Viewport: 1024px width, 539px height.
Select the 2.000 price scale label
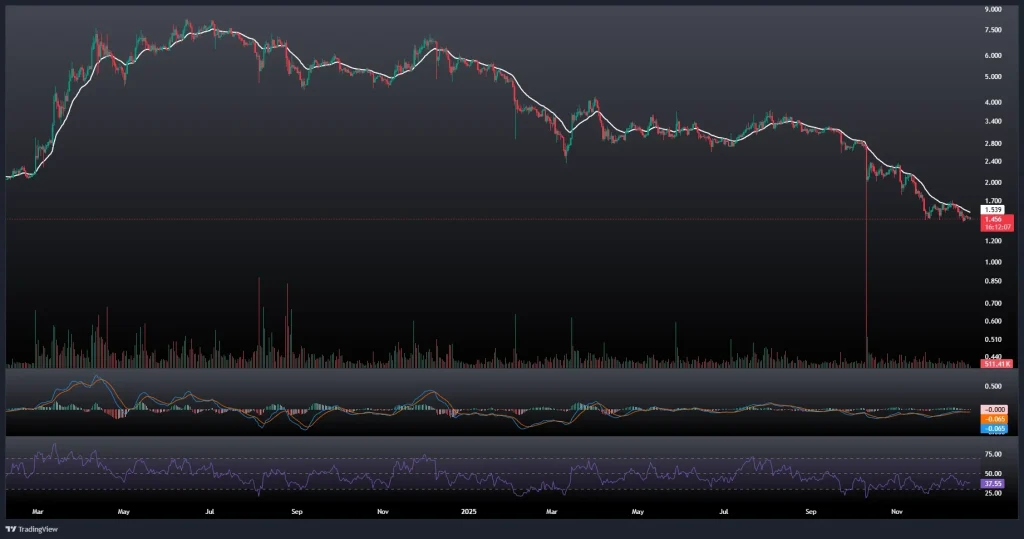994,183
